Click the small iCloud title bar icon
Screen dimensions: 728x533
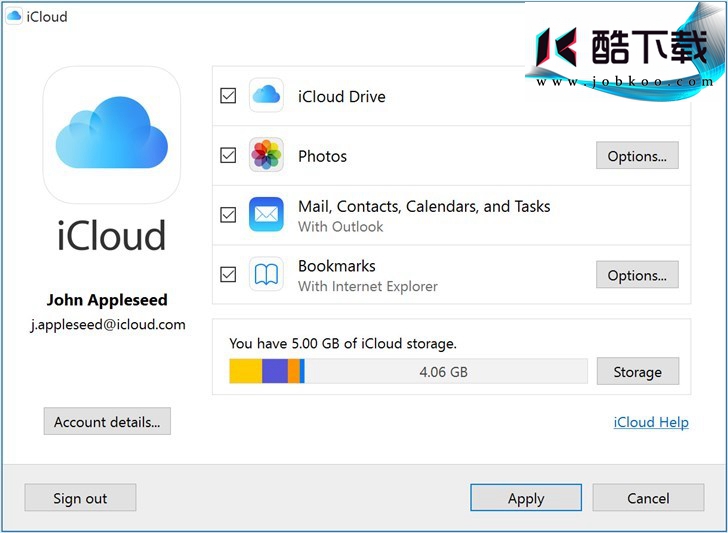tap(14, 17)
